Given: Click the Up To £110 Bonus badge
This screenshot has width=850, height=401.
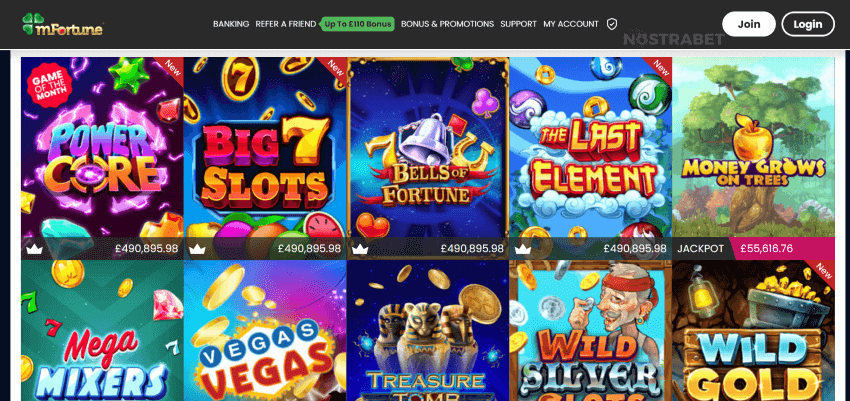Looking at the screenshot, I should 357,24.
